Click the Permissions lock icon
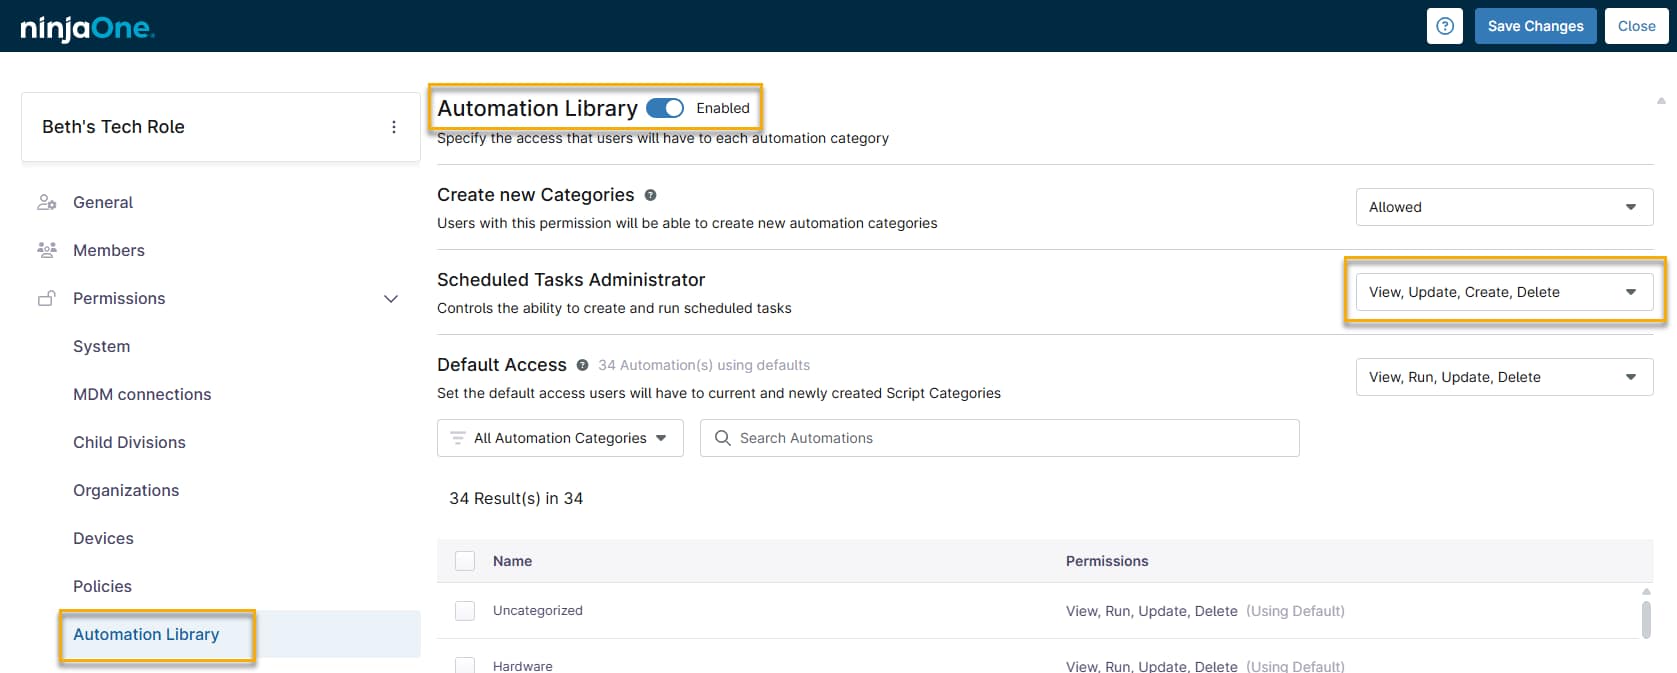Viewport: 1677px width, 673px height. (47, 298)
